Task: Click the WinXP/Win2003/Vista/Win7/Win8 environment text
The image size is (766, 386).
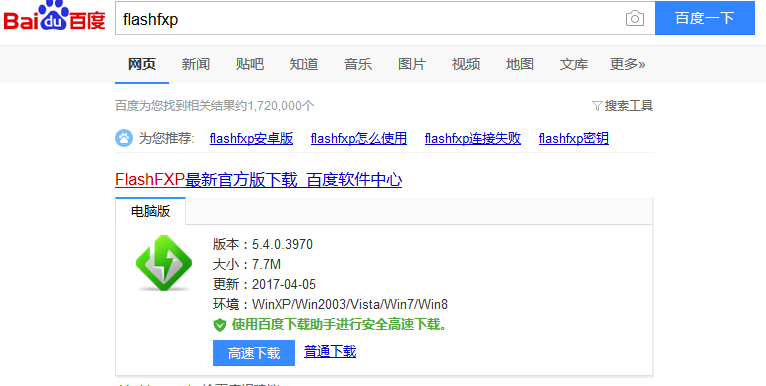Action: 350,304
